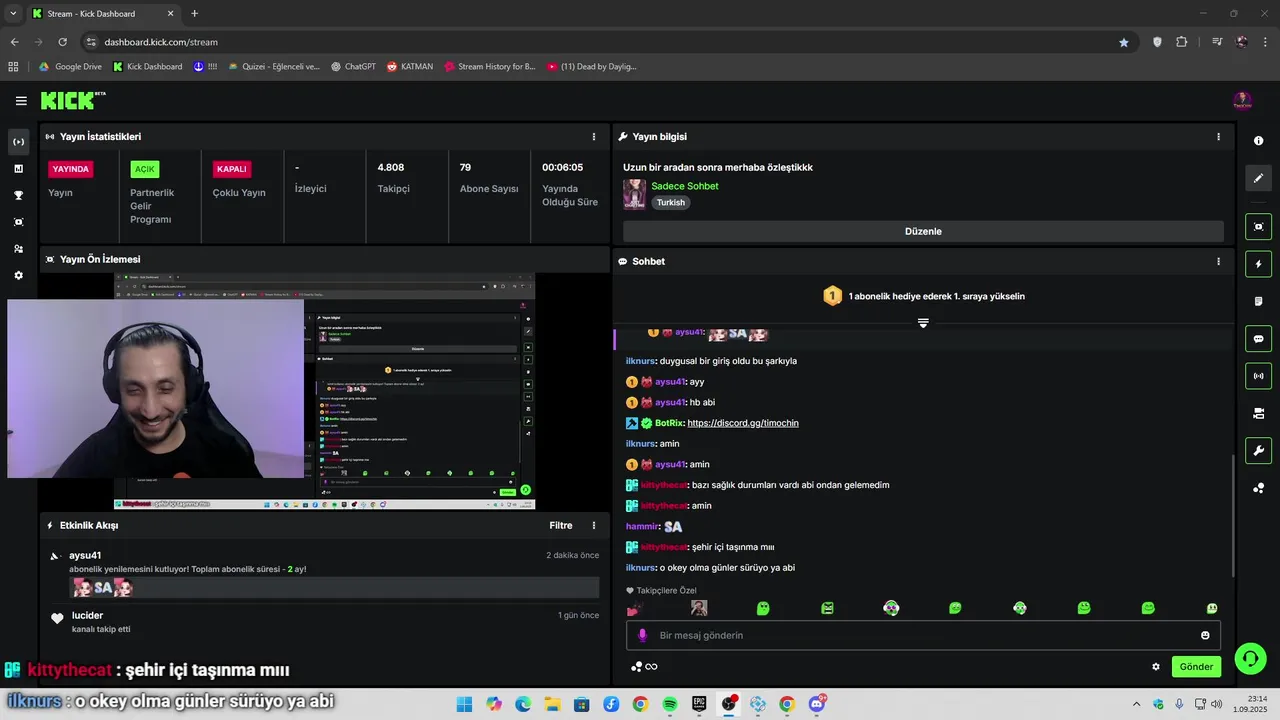
Task: Open the settings gear in left sidebar
Action: coord(18,275)
